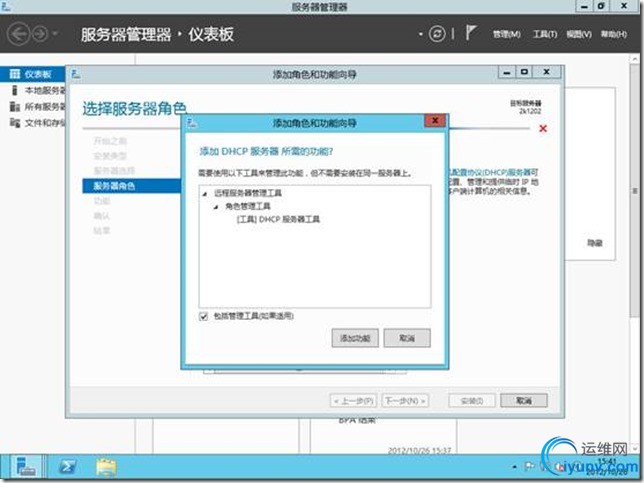Open the 工具(T) menu
The width and height of the screenshot is (644, 483).
point(545,34)
